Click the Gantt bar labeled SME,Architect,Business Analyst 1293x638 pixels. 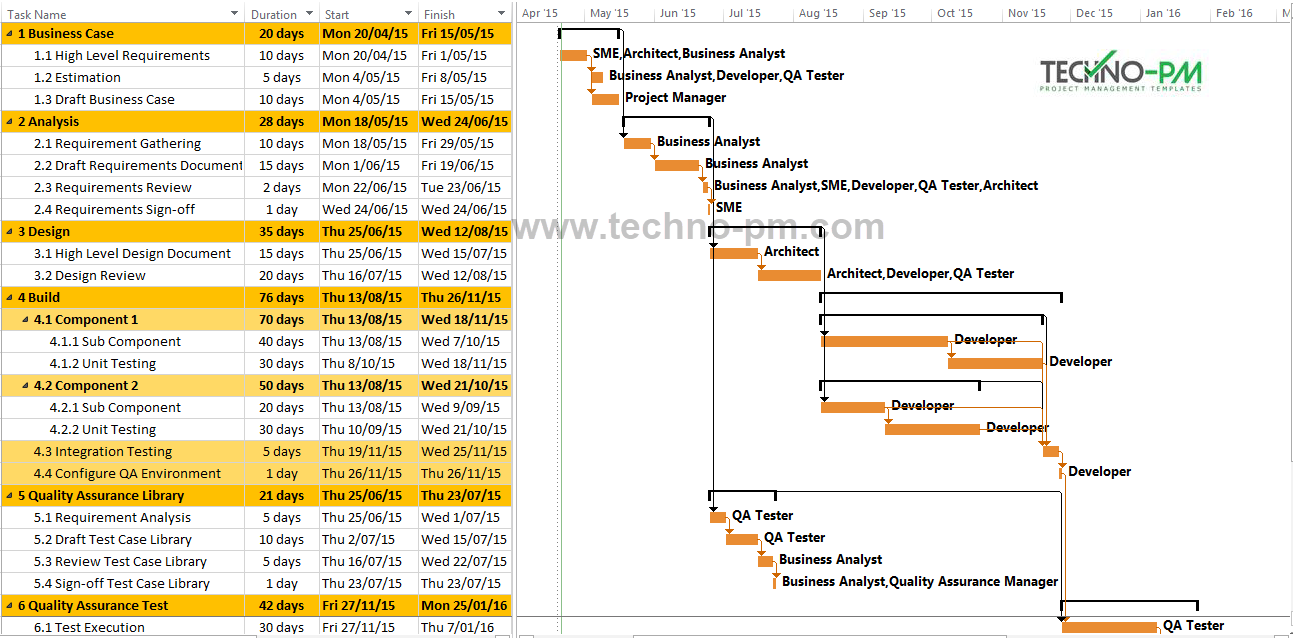[574, 55]
